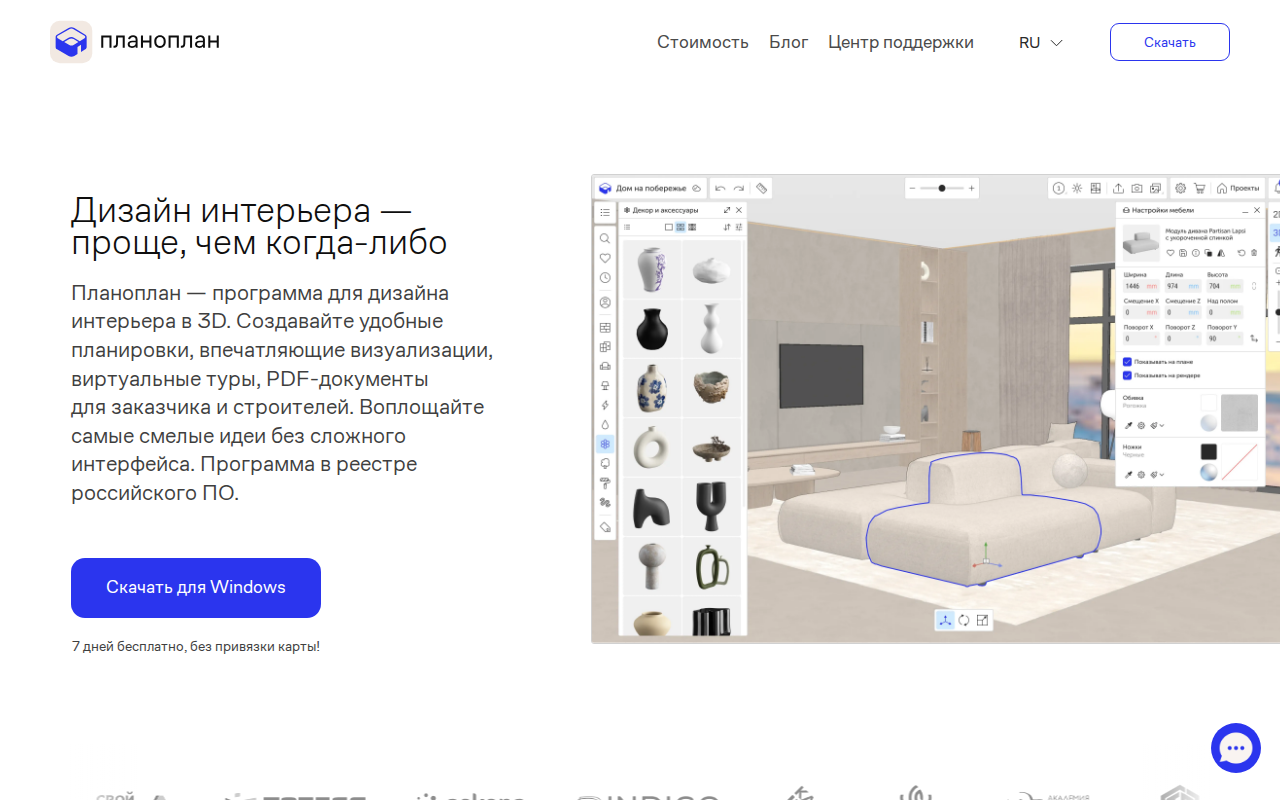This screenshot has height=800, width=1280.
Task: Click the Дом на побережье project title
Action: pos(650,188)
